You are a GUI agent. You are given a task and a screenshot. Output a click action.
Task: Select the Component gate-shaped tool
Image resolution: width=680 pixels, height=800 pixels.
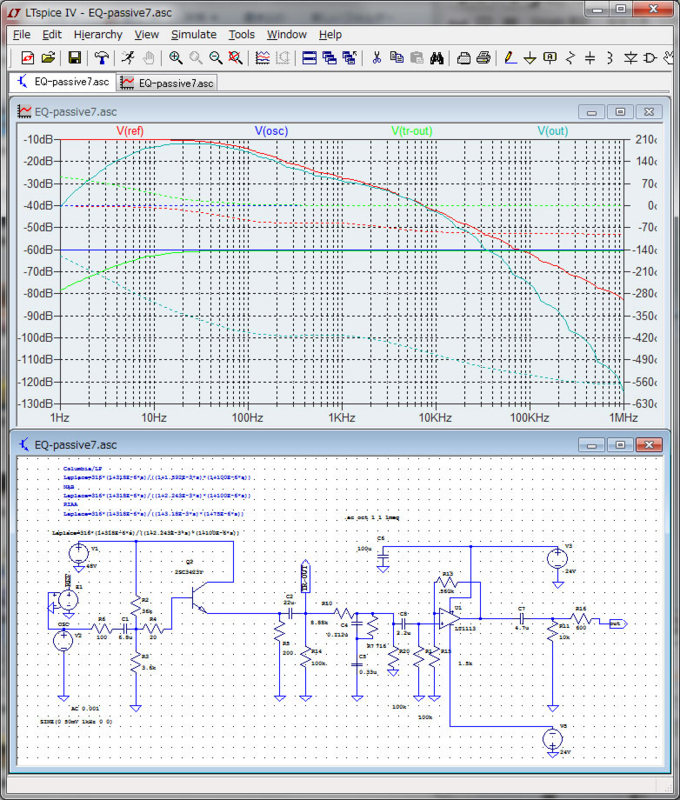[650, 58]
